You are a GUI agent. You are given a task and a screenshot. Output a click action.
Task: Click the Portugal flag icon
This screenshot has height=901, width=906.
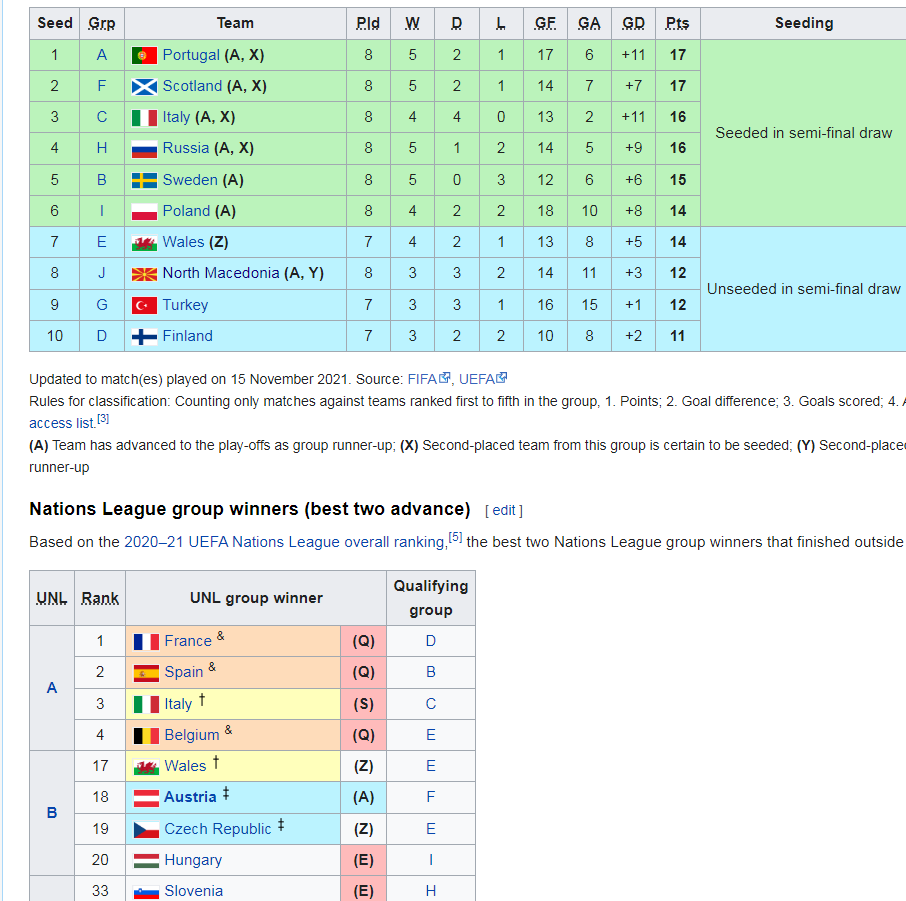(144, 55)
